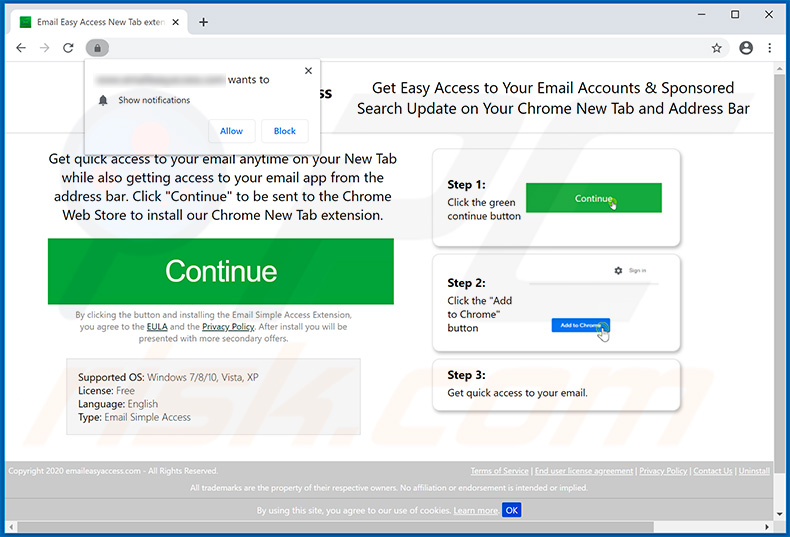Click the vertical scrollbar down arrow

pyautogui.click(x=779, y=515)
